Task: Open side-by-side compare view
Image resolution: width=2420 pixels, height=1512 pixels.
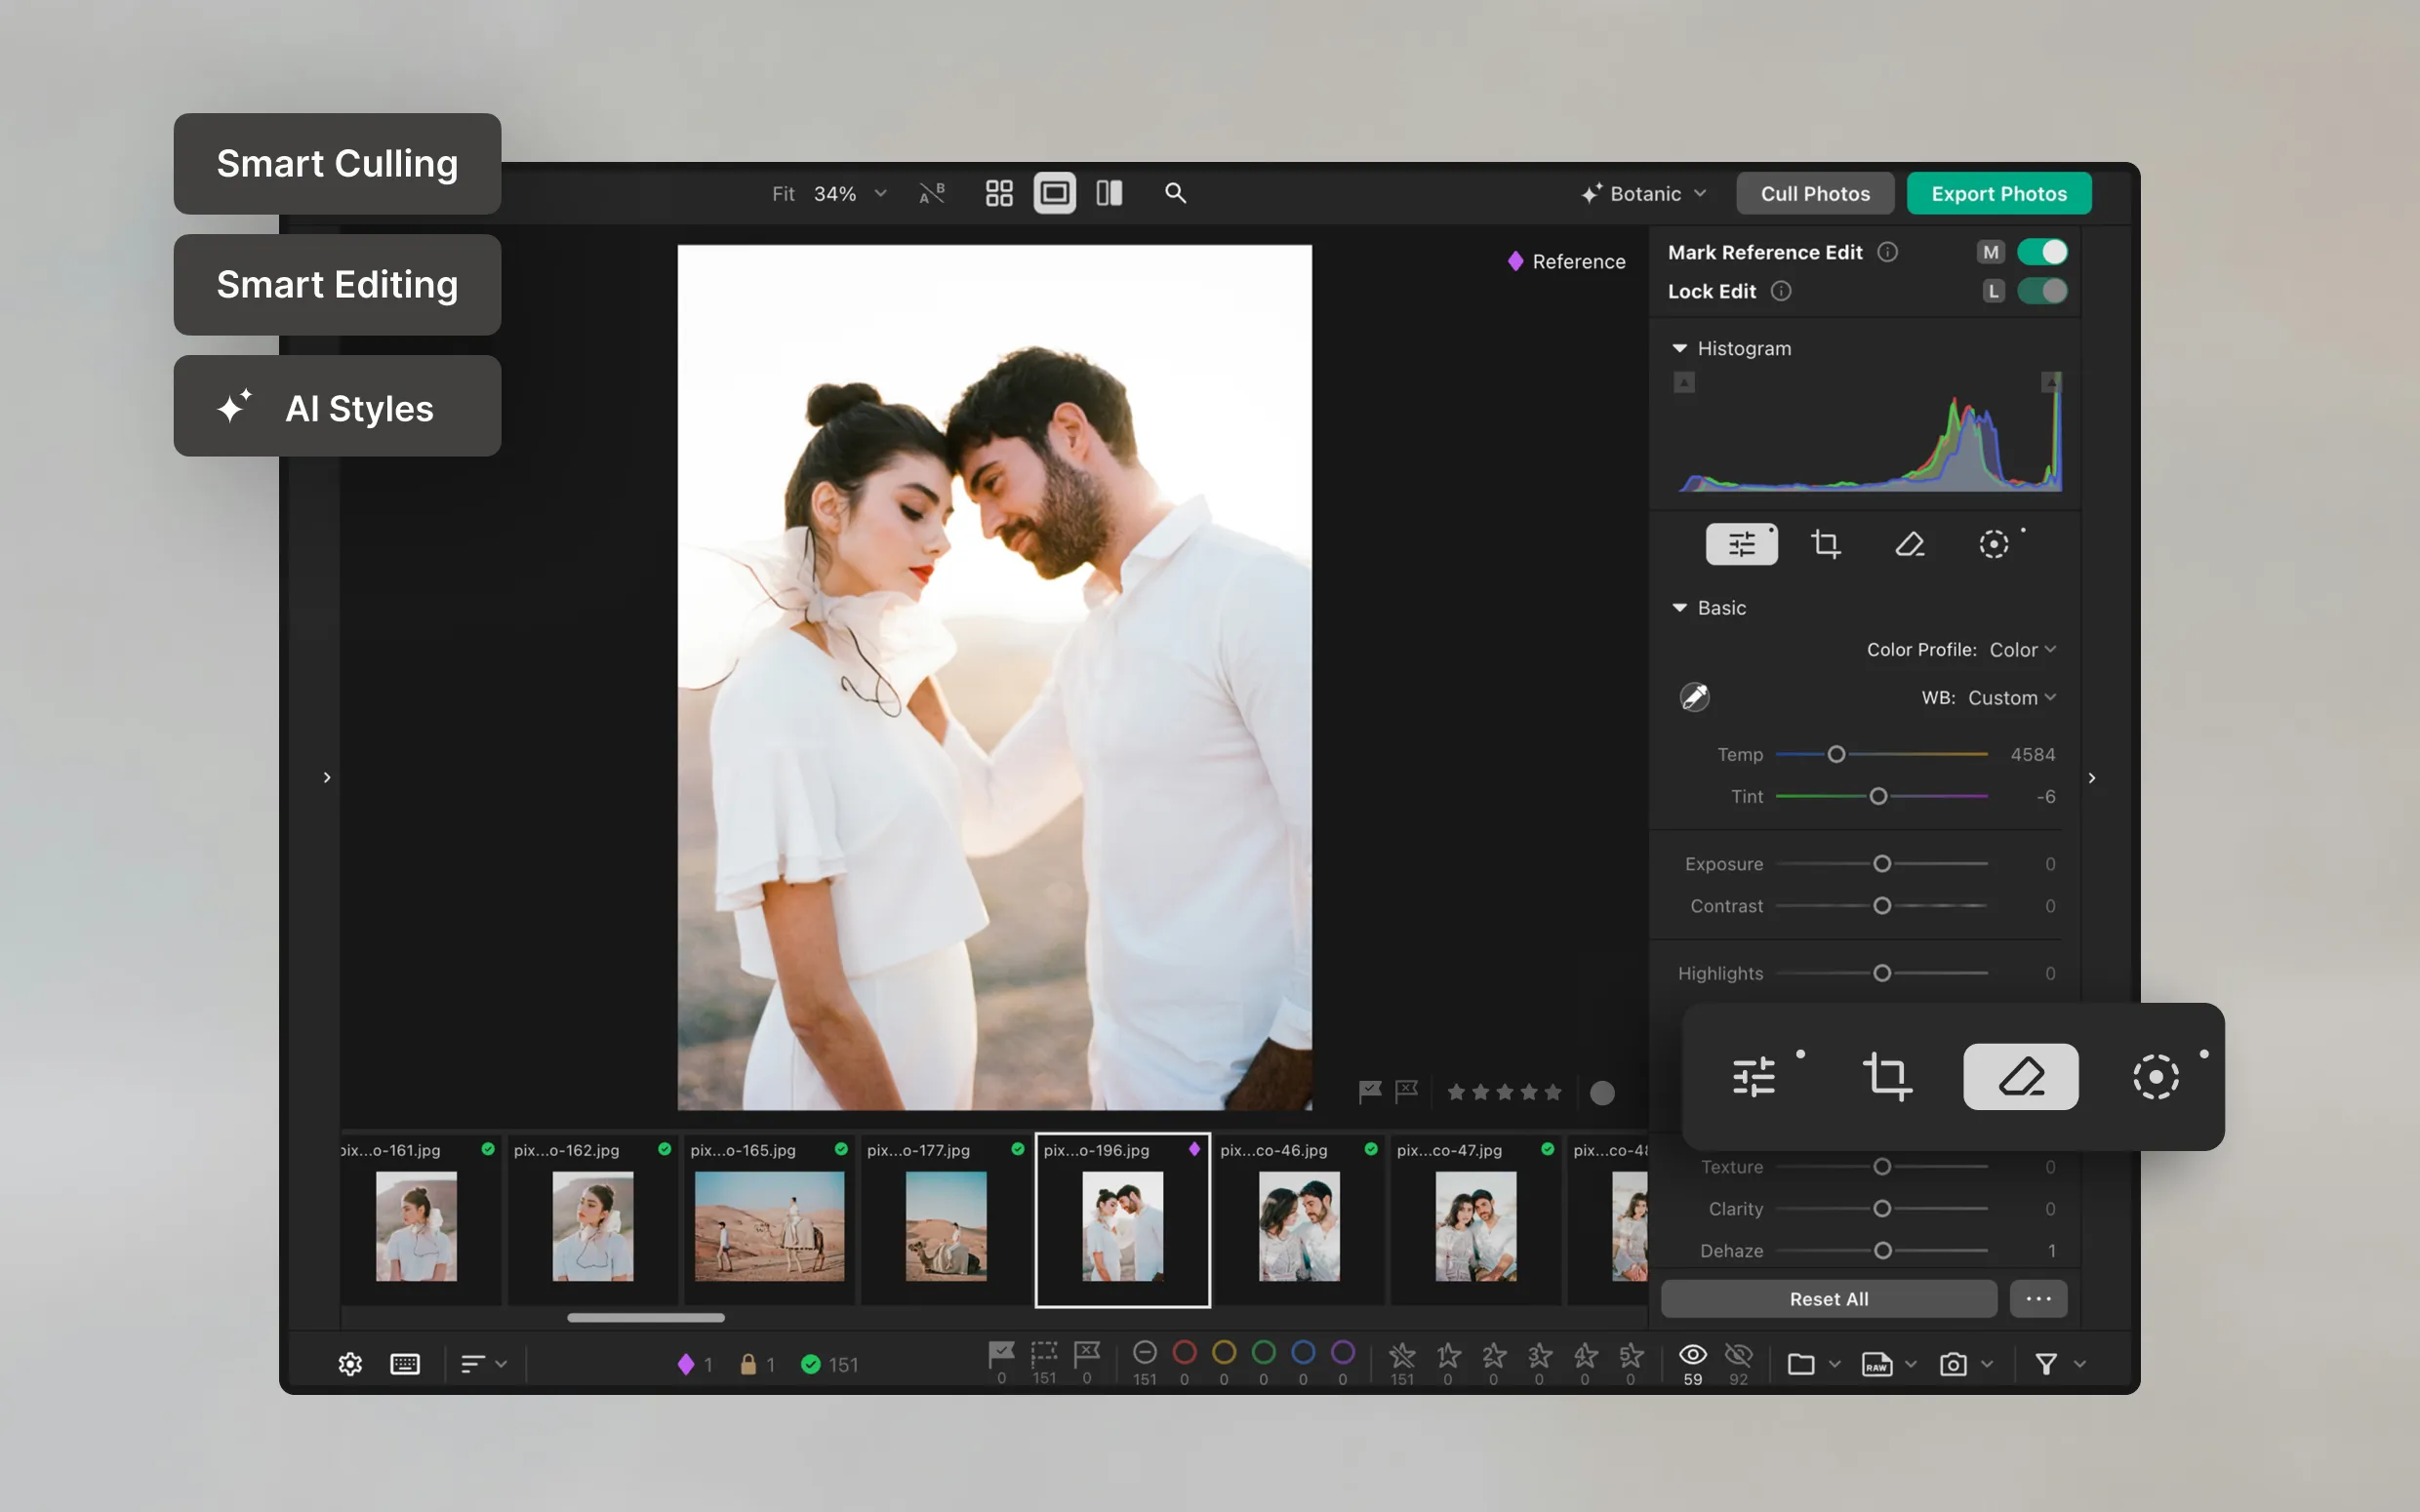Action: (x=1109, y=193)
